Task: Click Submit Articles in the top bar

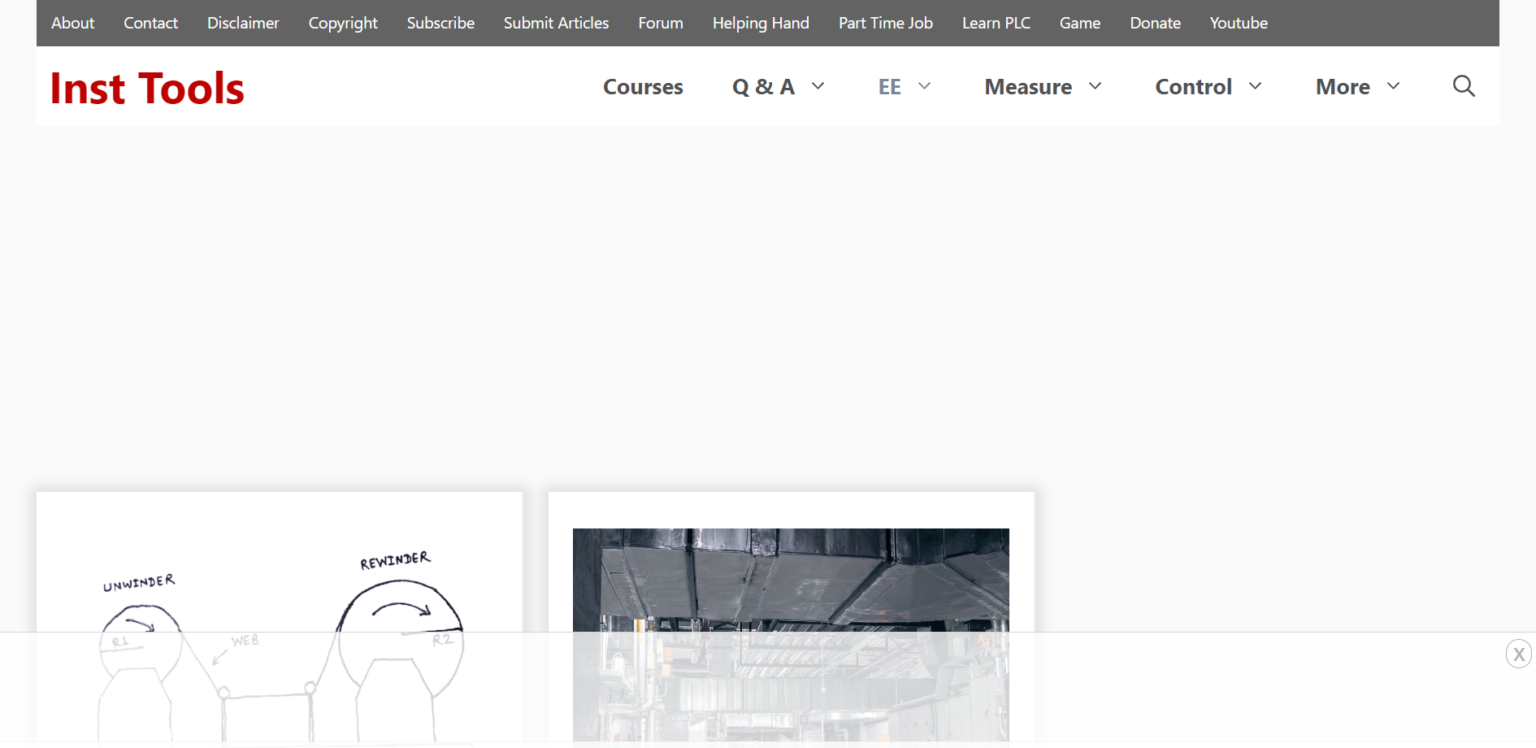Action: pyautogui.click(x=556, y=22)
